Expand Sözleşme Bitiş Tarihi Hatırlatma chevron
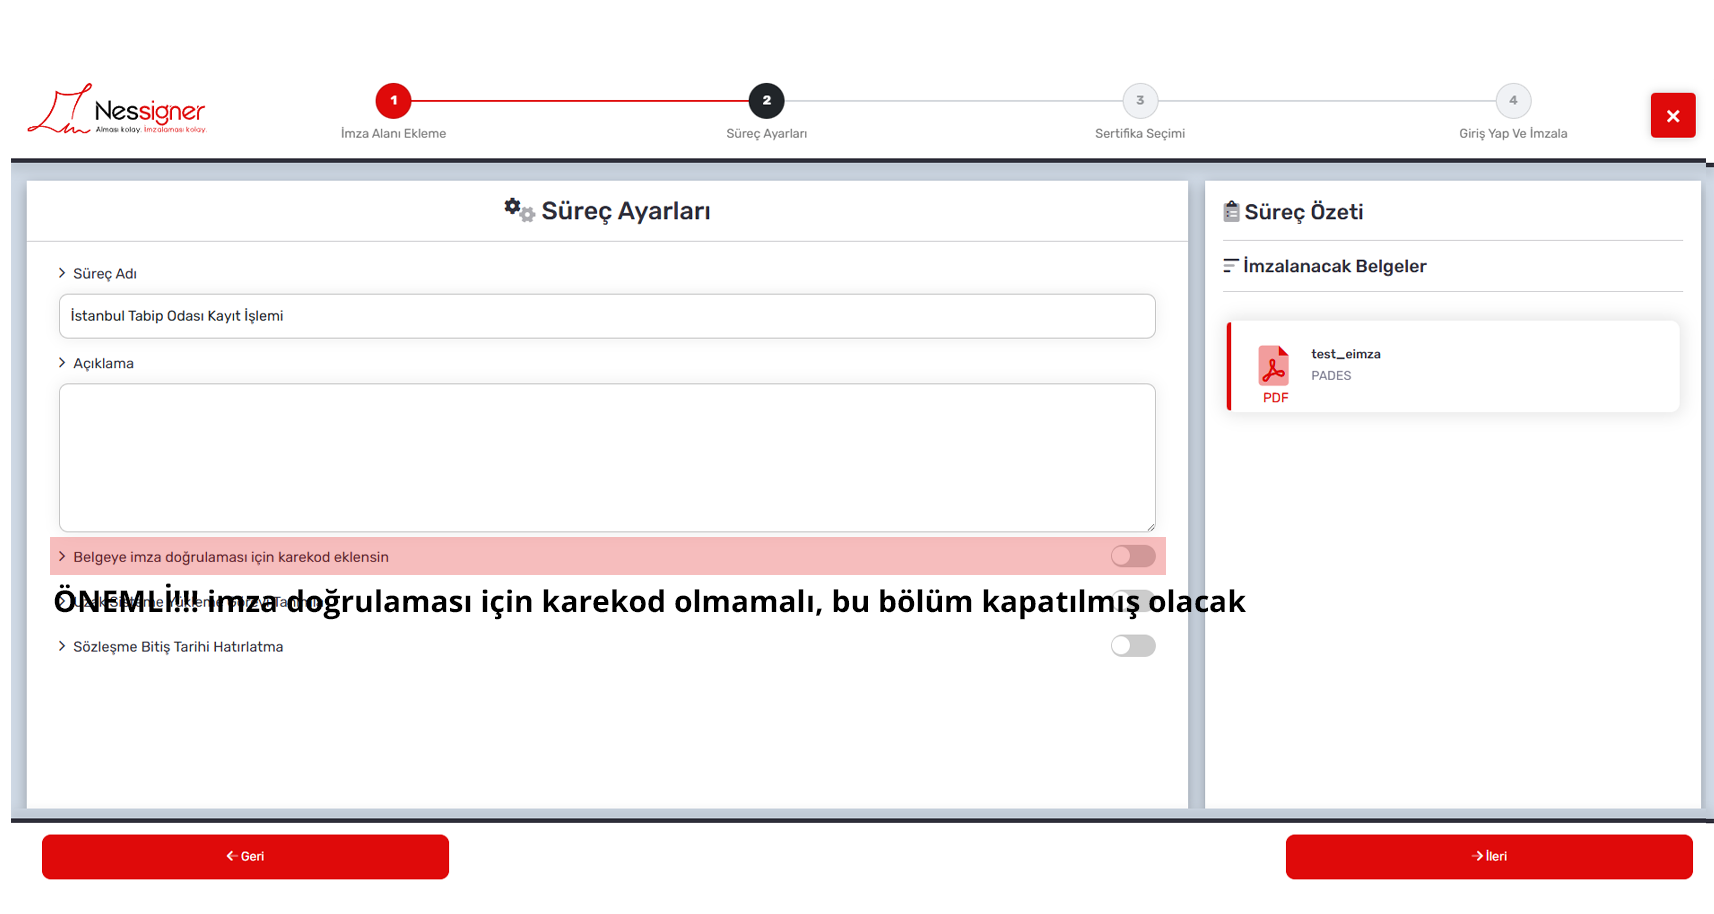The height and width of the screenshot is (914, 1714). (x=62, y=646)
